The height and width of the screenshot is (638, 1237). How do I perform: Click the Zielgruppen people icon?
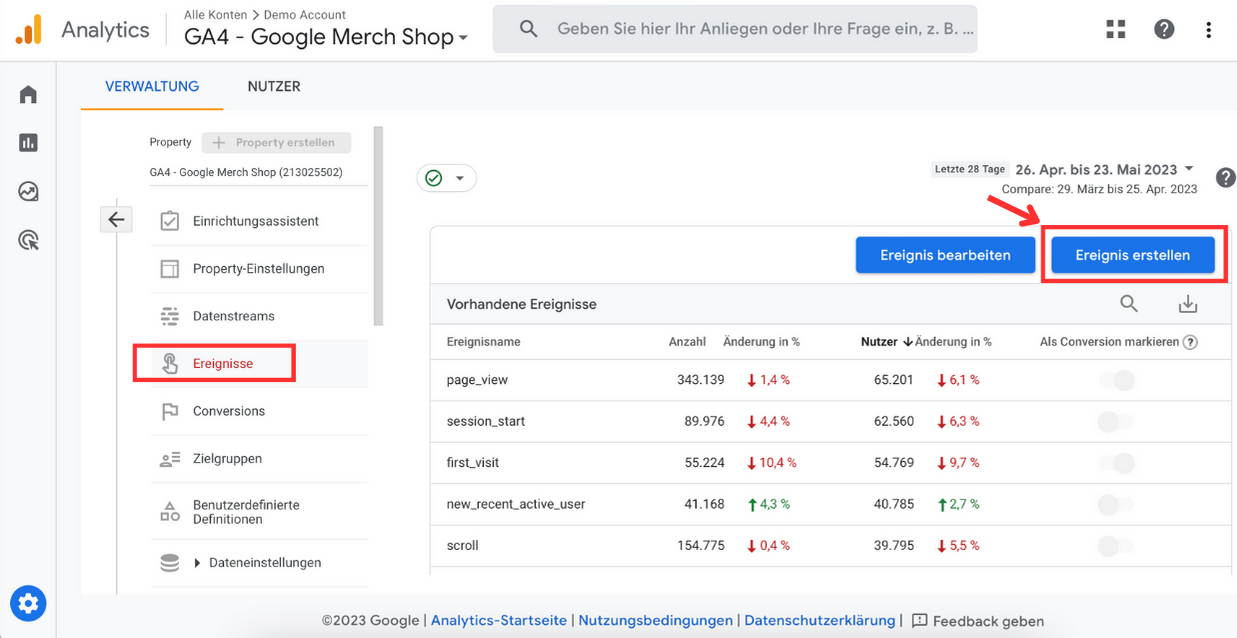pyautogui.click(x=170, y=459)
